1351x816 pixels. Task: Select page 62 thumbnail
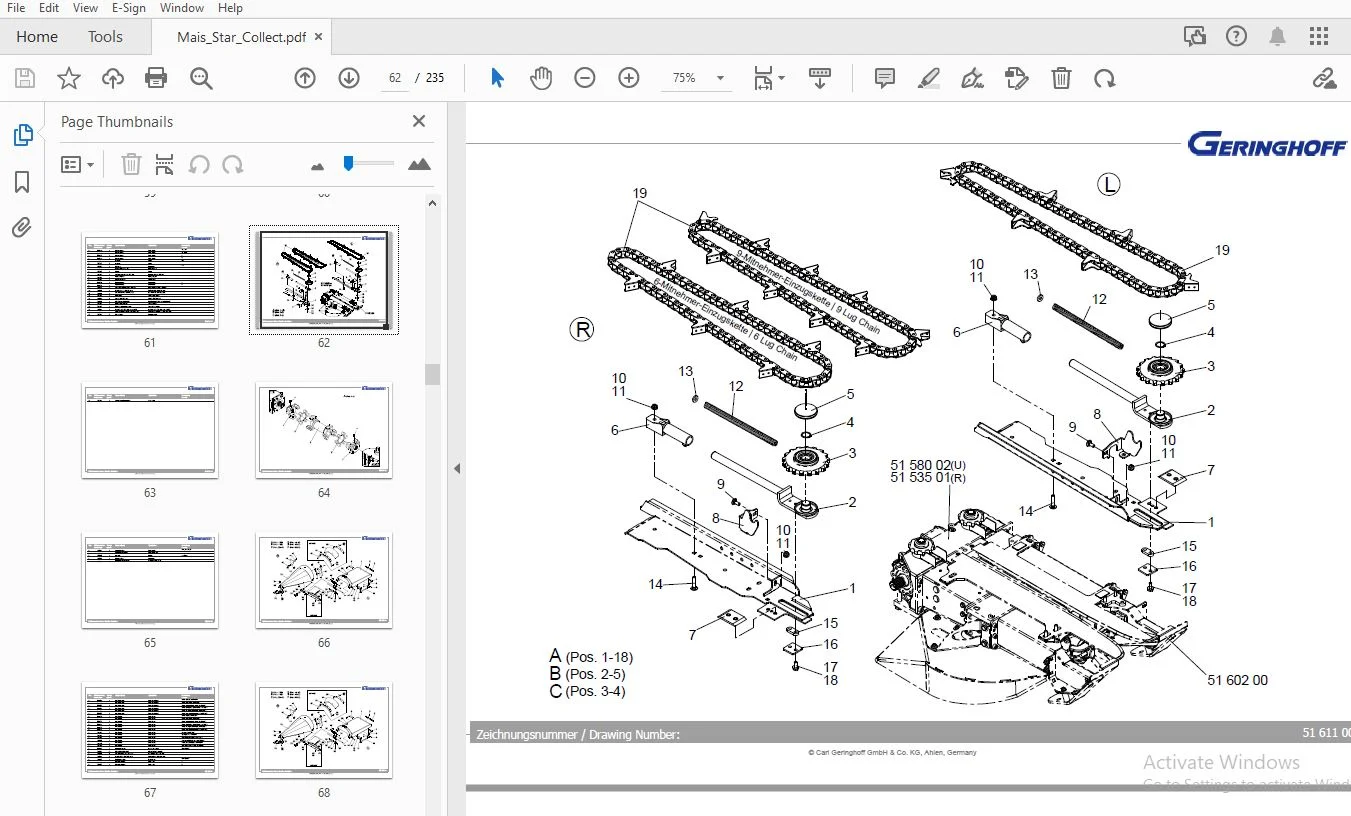tap(324, 281)
